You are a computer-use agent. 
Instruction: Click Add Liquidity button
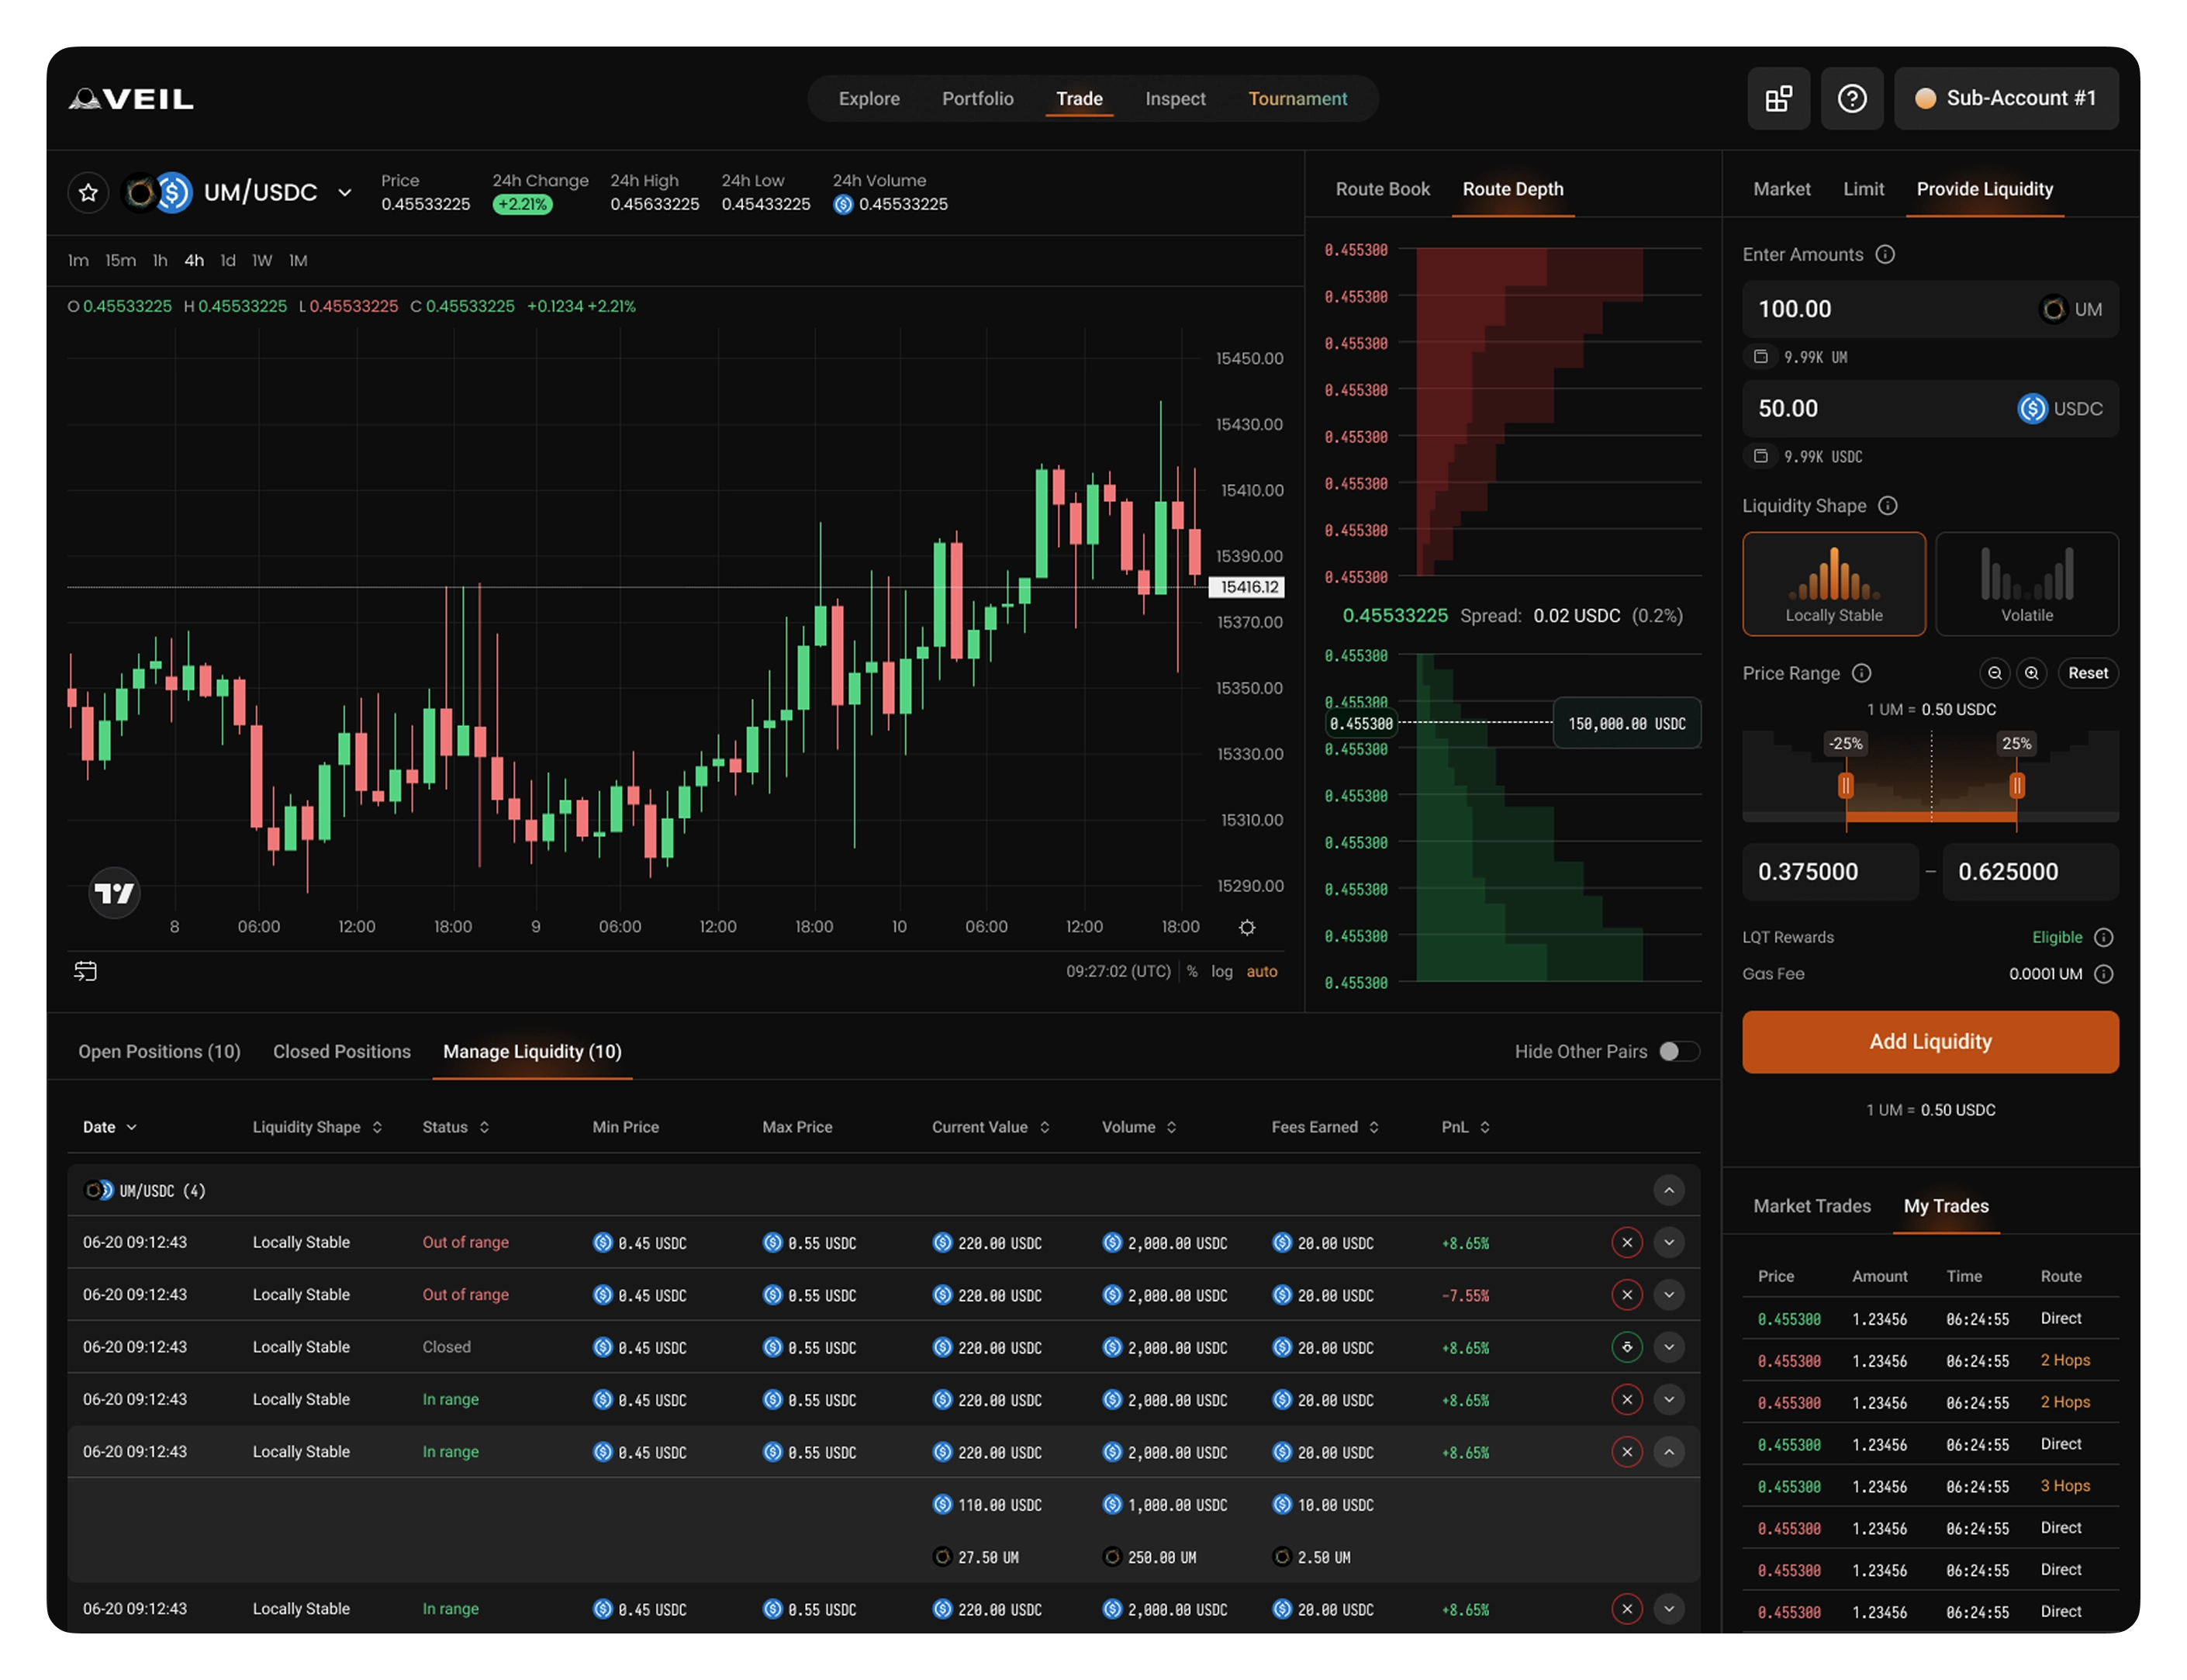click(x=1930, y=1042)
